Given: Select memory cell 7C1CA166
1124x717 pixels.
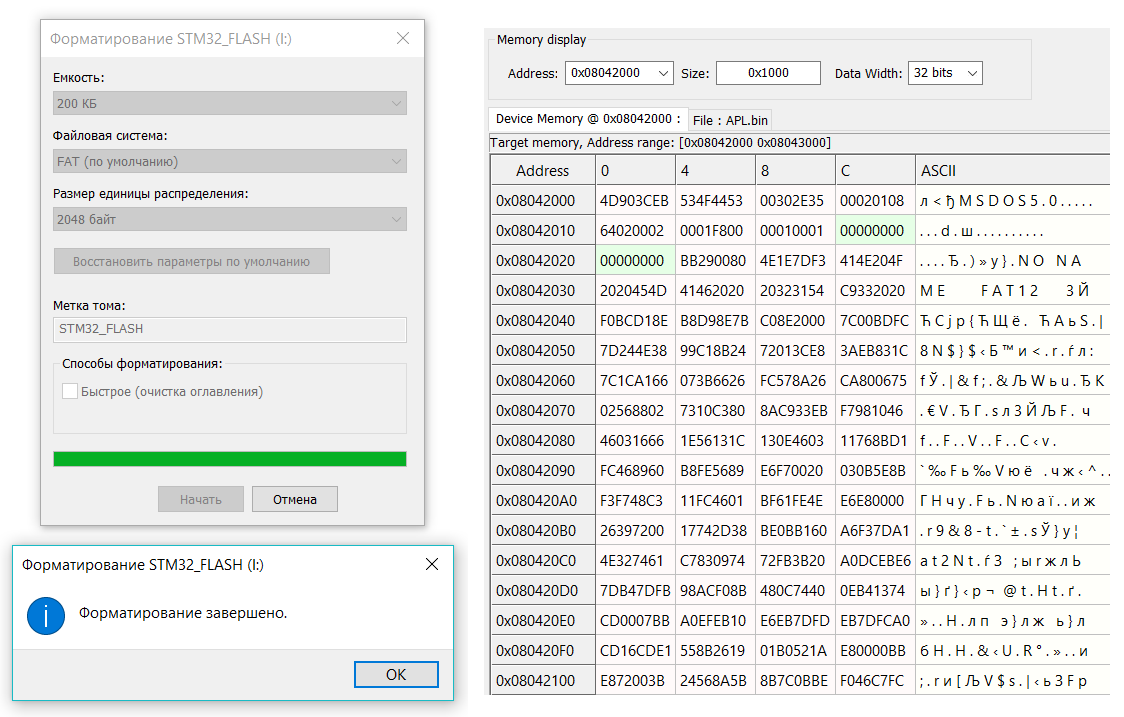Looking at the screenshot, I should click(x=635, y=381).
